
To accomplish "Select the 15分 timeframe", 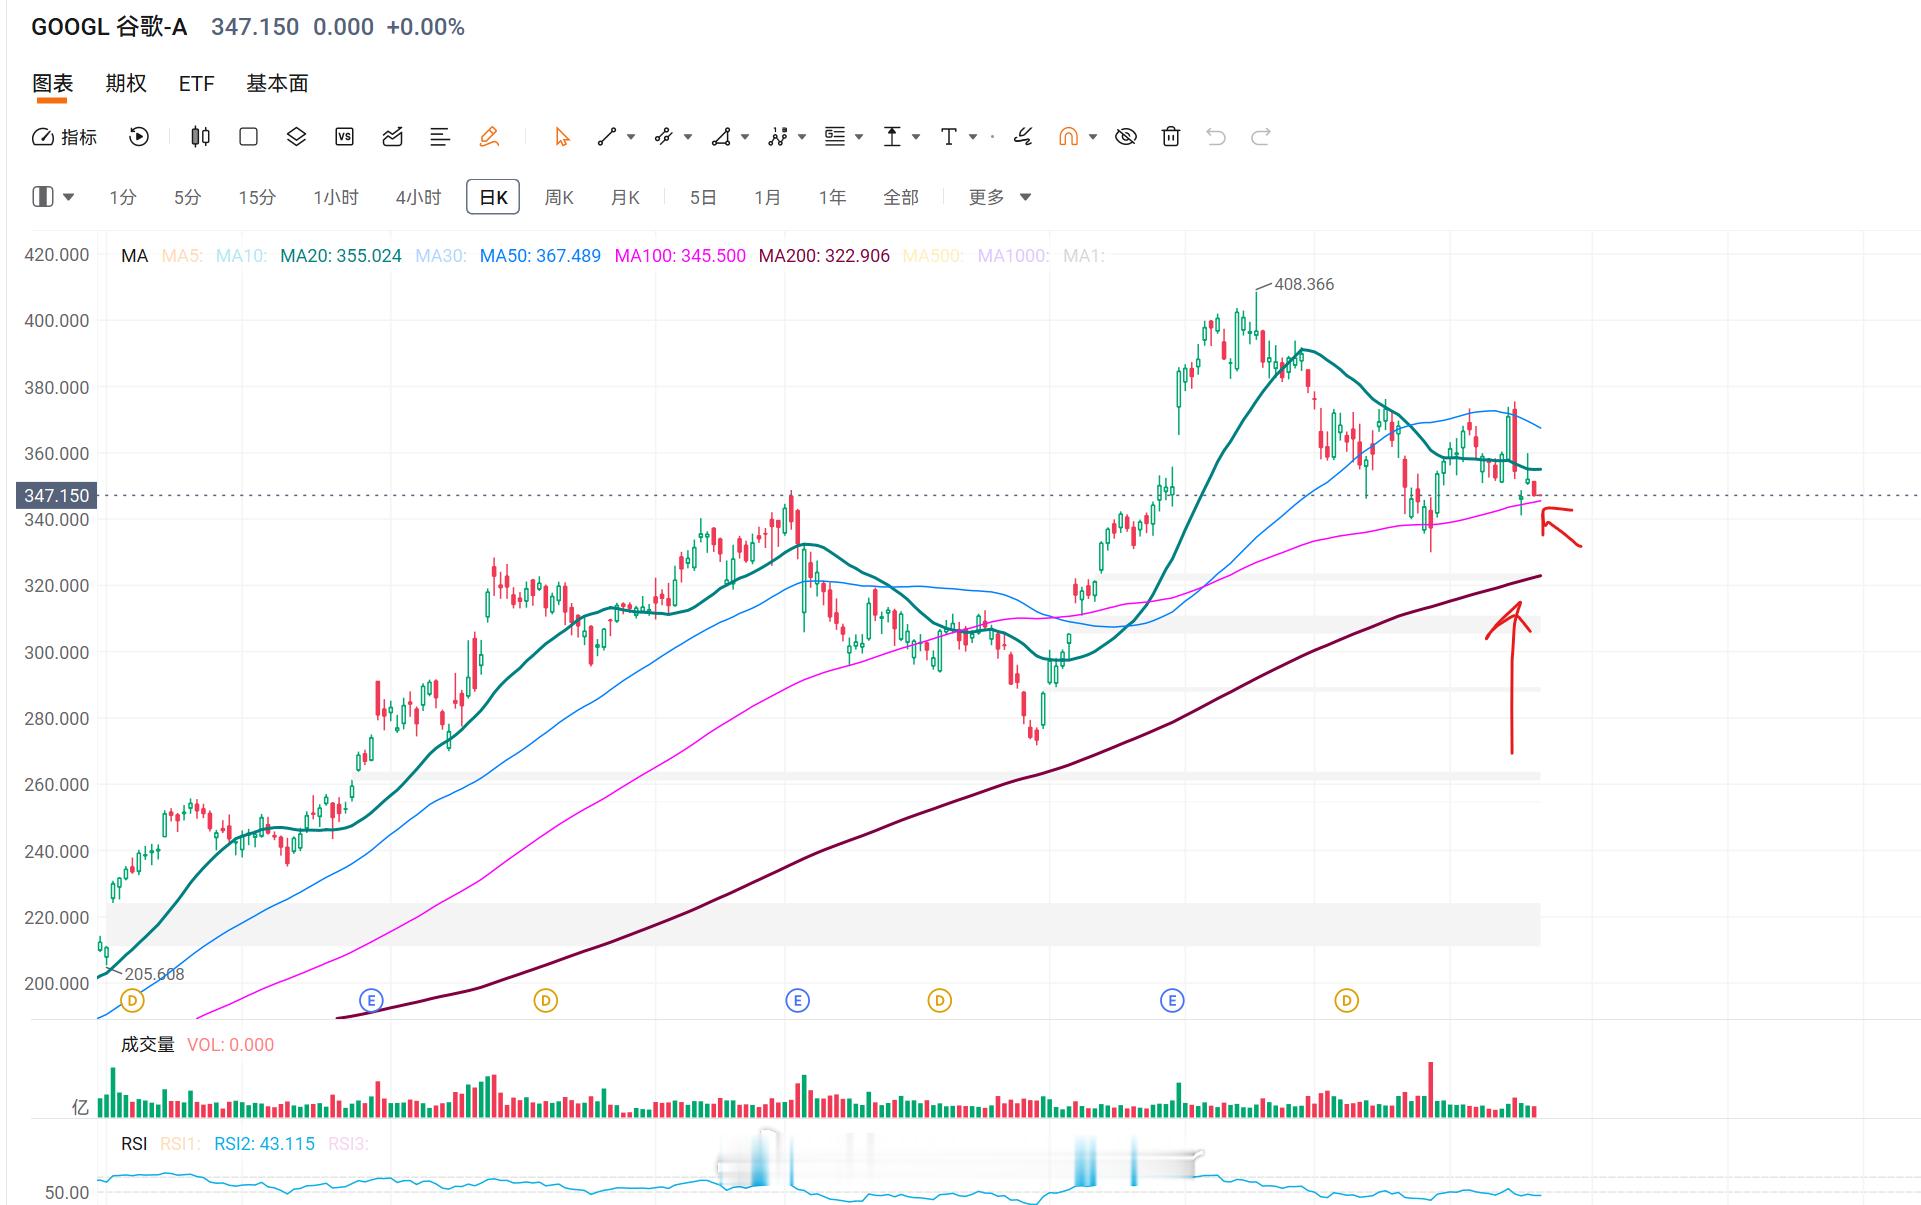I will tap(257, 197).
